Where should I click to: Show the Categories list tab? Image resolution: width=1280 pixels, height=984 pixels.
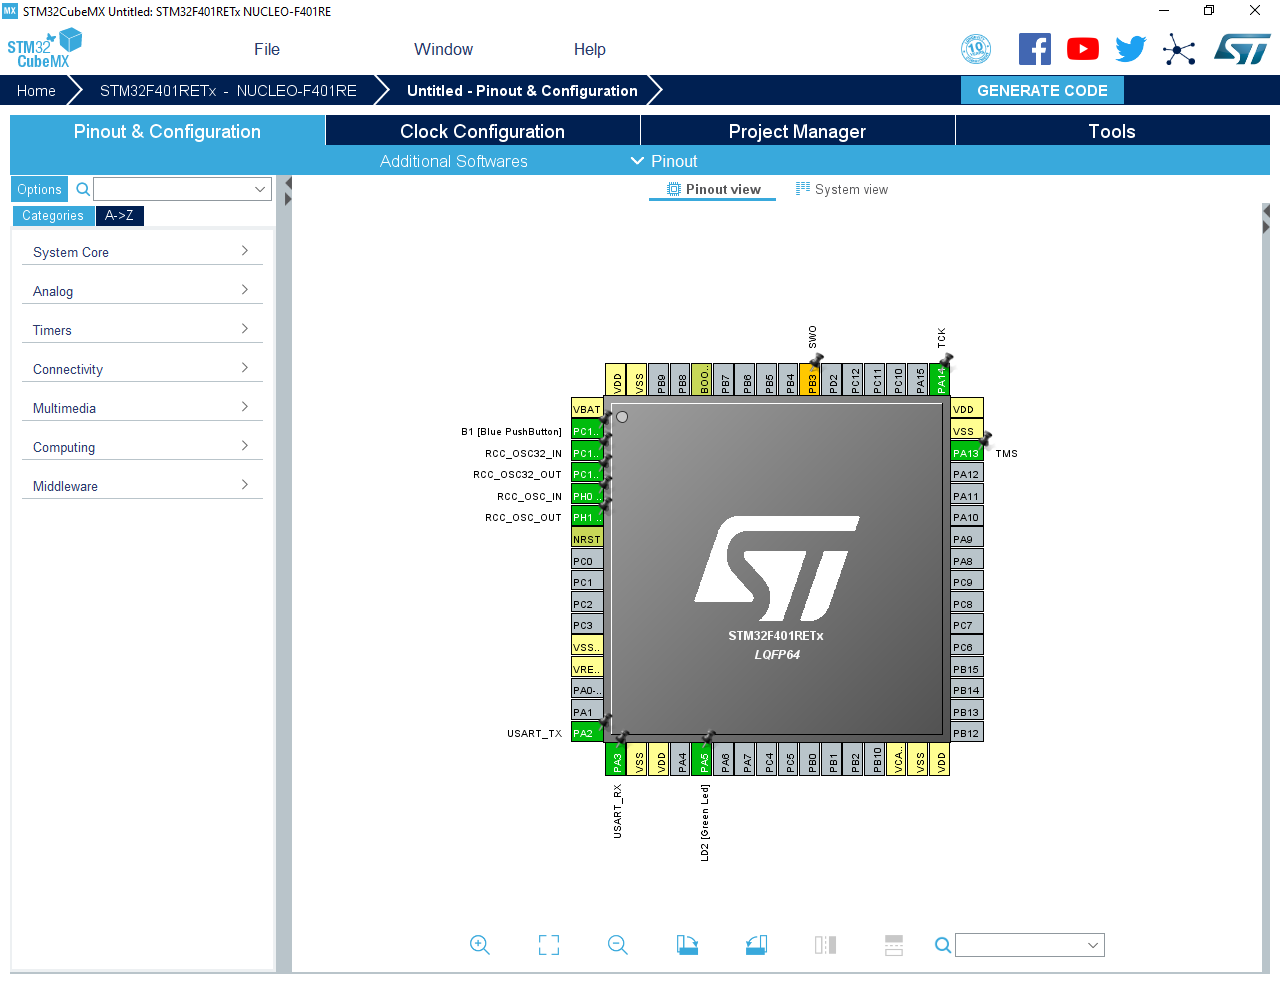point(53,215)
